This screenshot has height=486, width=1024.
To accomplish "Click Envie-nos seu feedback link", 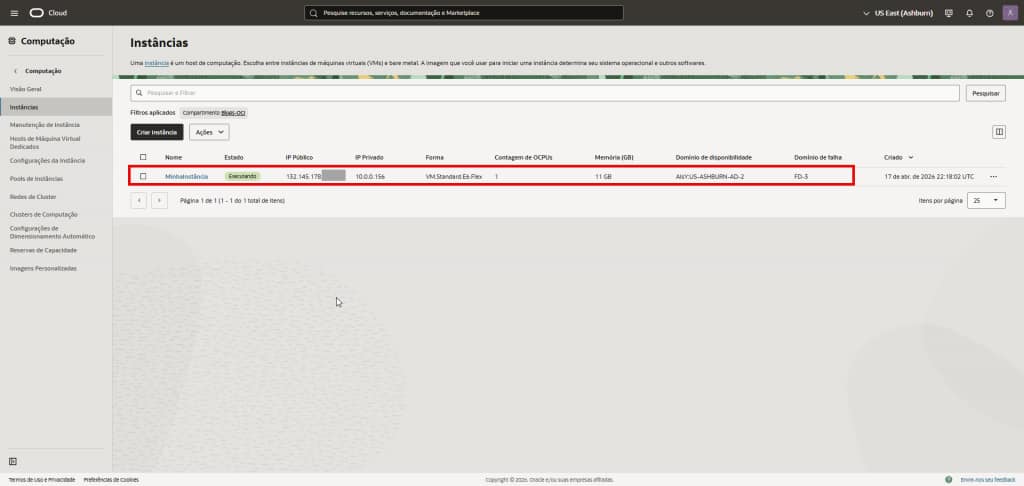I will click(x=988, y=479).
